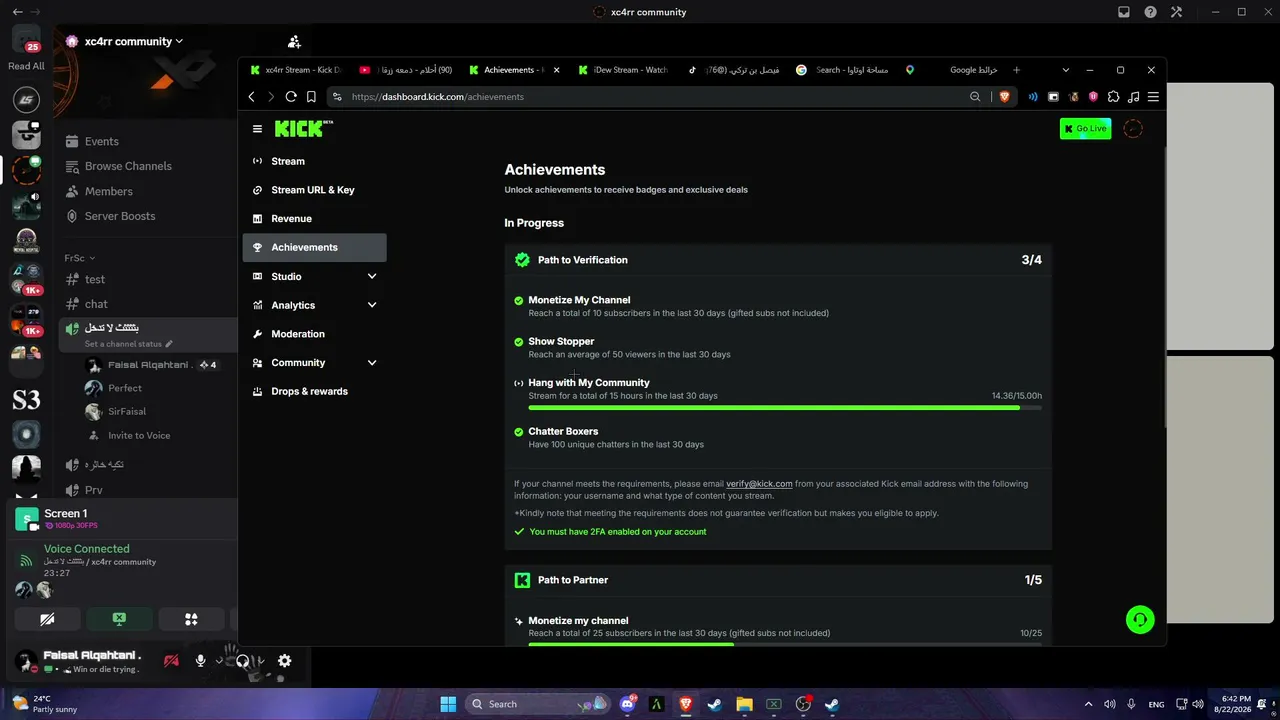Expand the Community submenu

[x=372, y=362]
